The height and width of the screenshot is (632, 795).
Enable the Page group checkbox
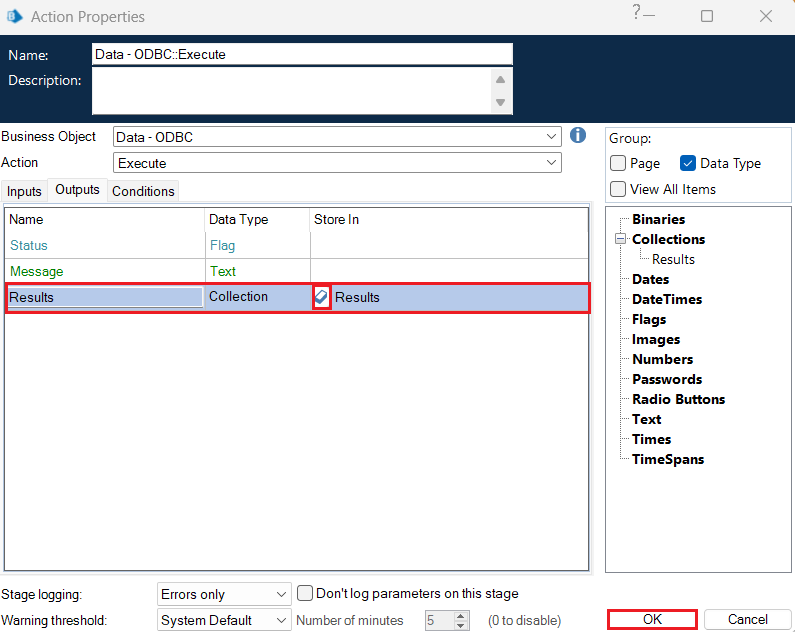point(619,163)
